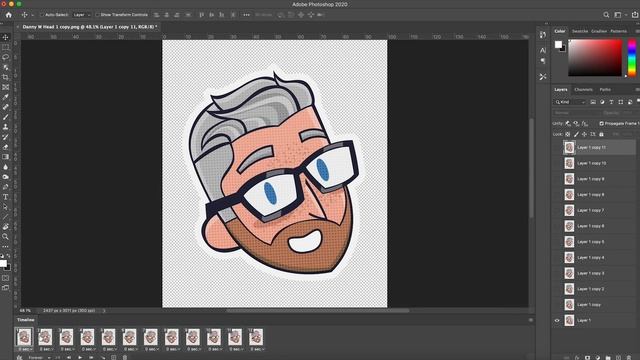Click the Home icon in options bar
This screenshot has width=640, height=360.
9,15
